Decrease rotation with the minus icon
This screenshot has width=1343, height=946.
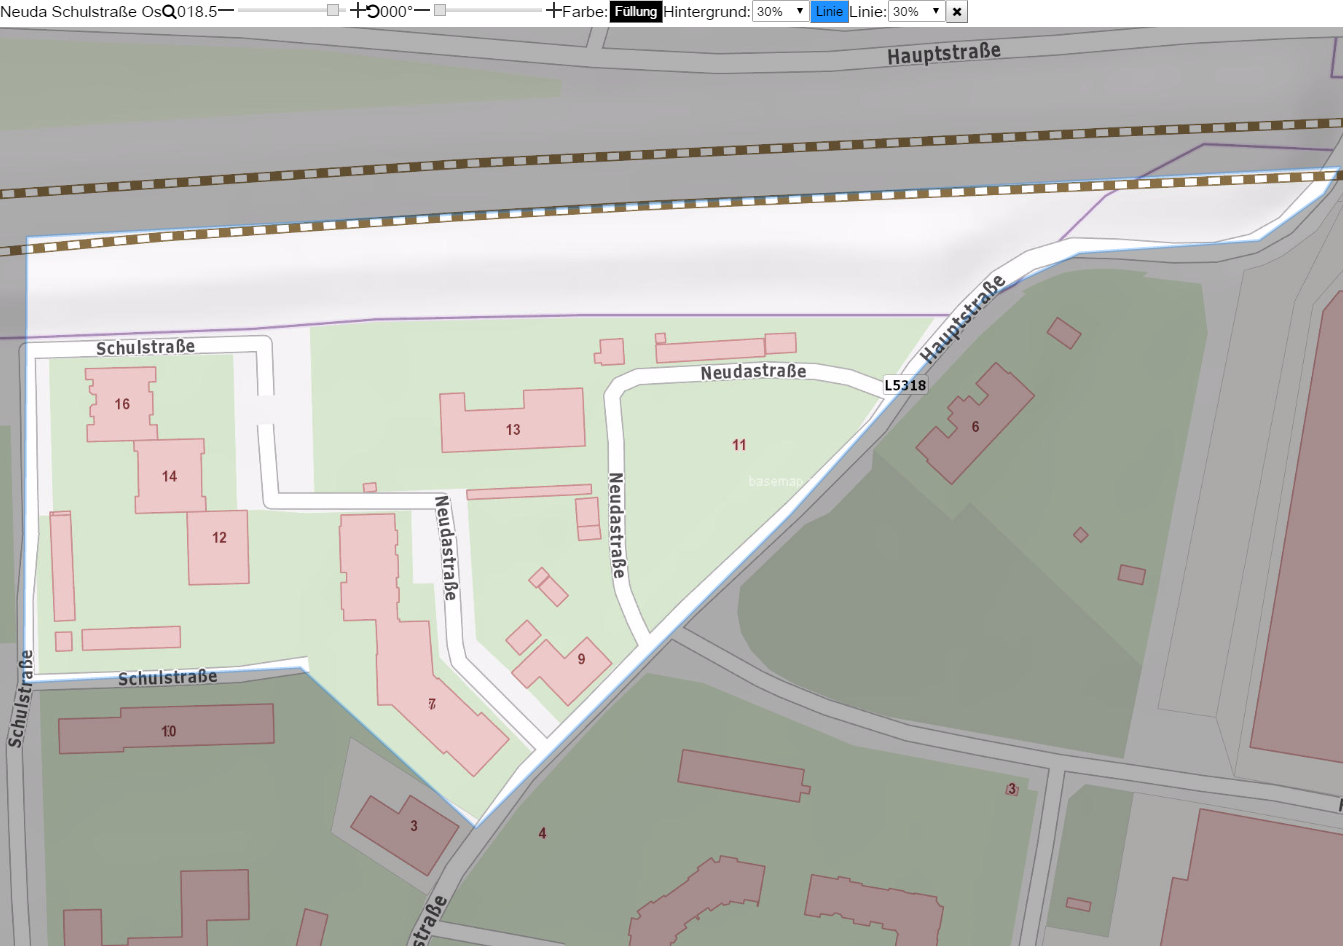[x=421, y=11]
